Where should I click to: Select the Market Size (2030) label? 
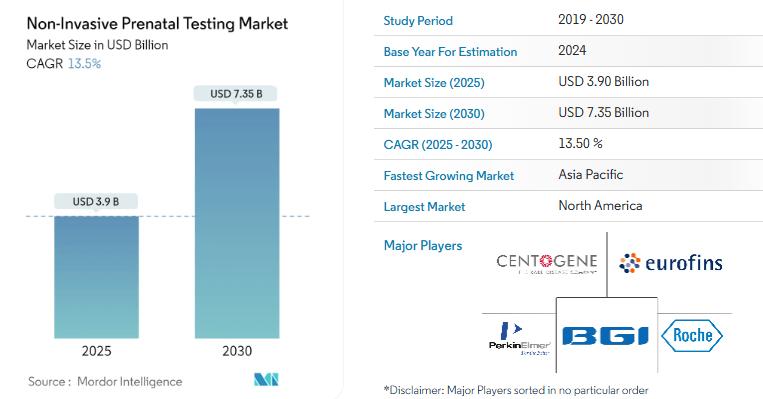434,114
